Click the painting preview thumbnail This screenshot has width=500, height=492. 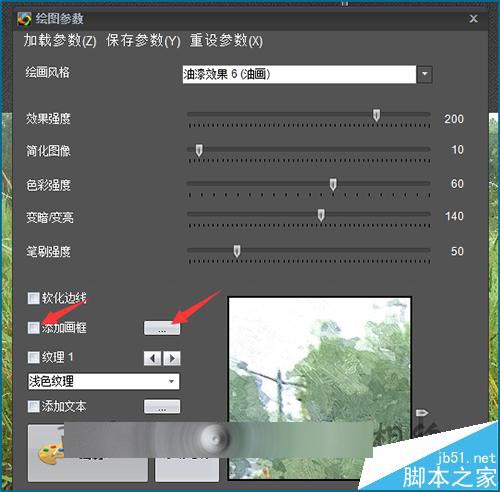click(x=320, y=388)
